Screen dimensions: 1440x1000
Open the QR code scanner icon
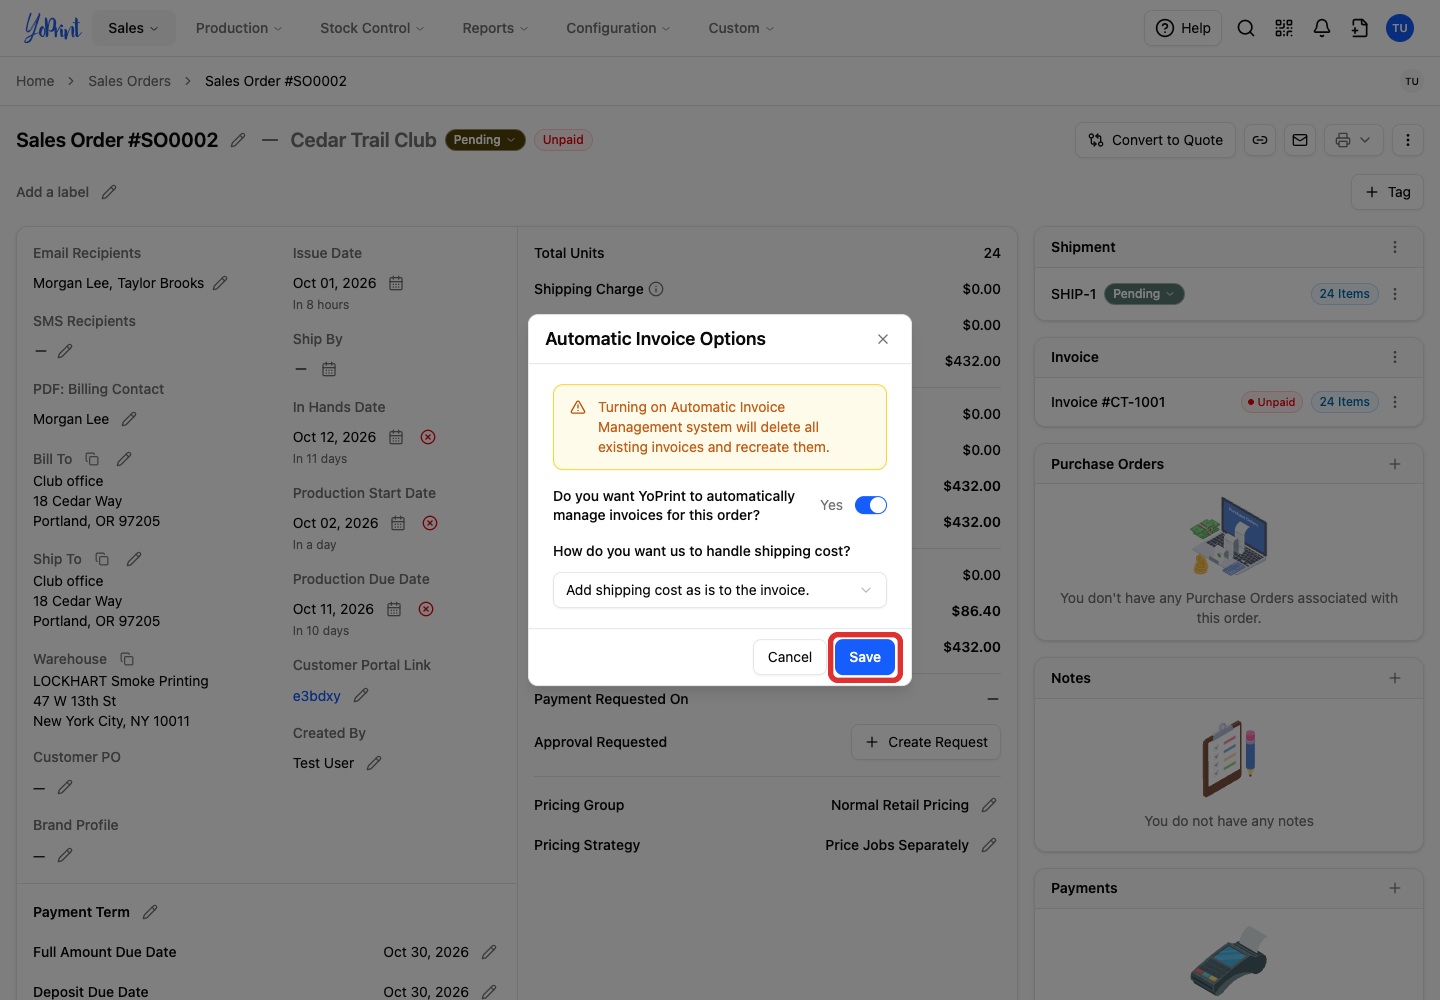point(1284,28)
